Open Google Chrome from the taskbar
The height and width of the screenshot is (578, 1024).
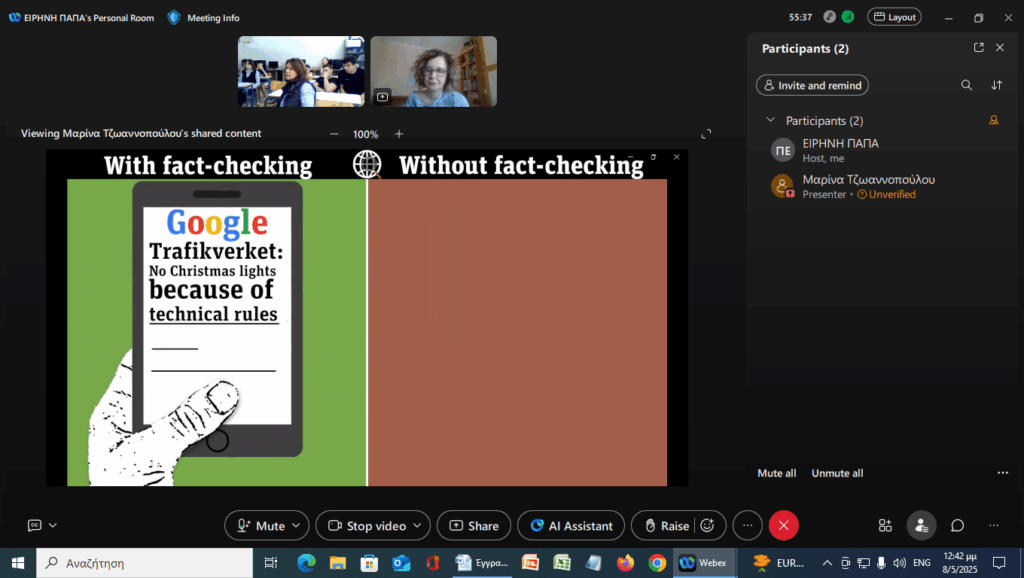tap(657, 563)
